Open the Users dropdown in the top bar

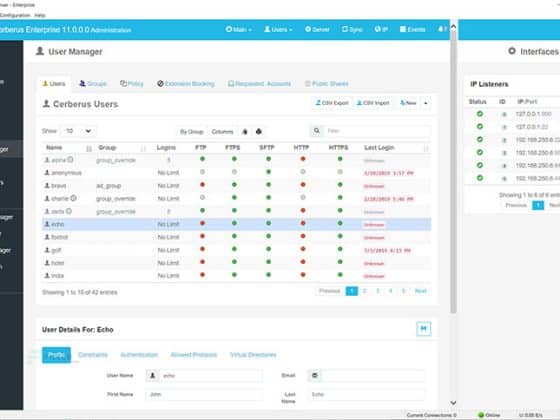(x=278, y=29)
